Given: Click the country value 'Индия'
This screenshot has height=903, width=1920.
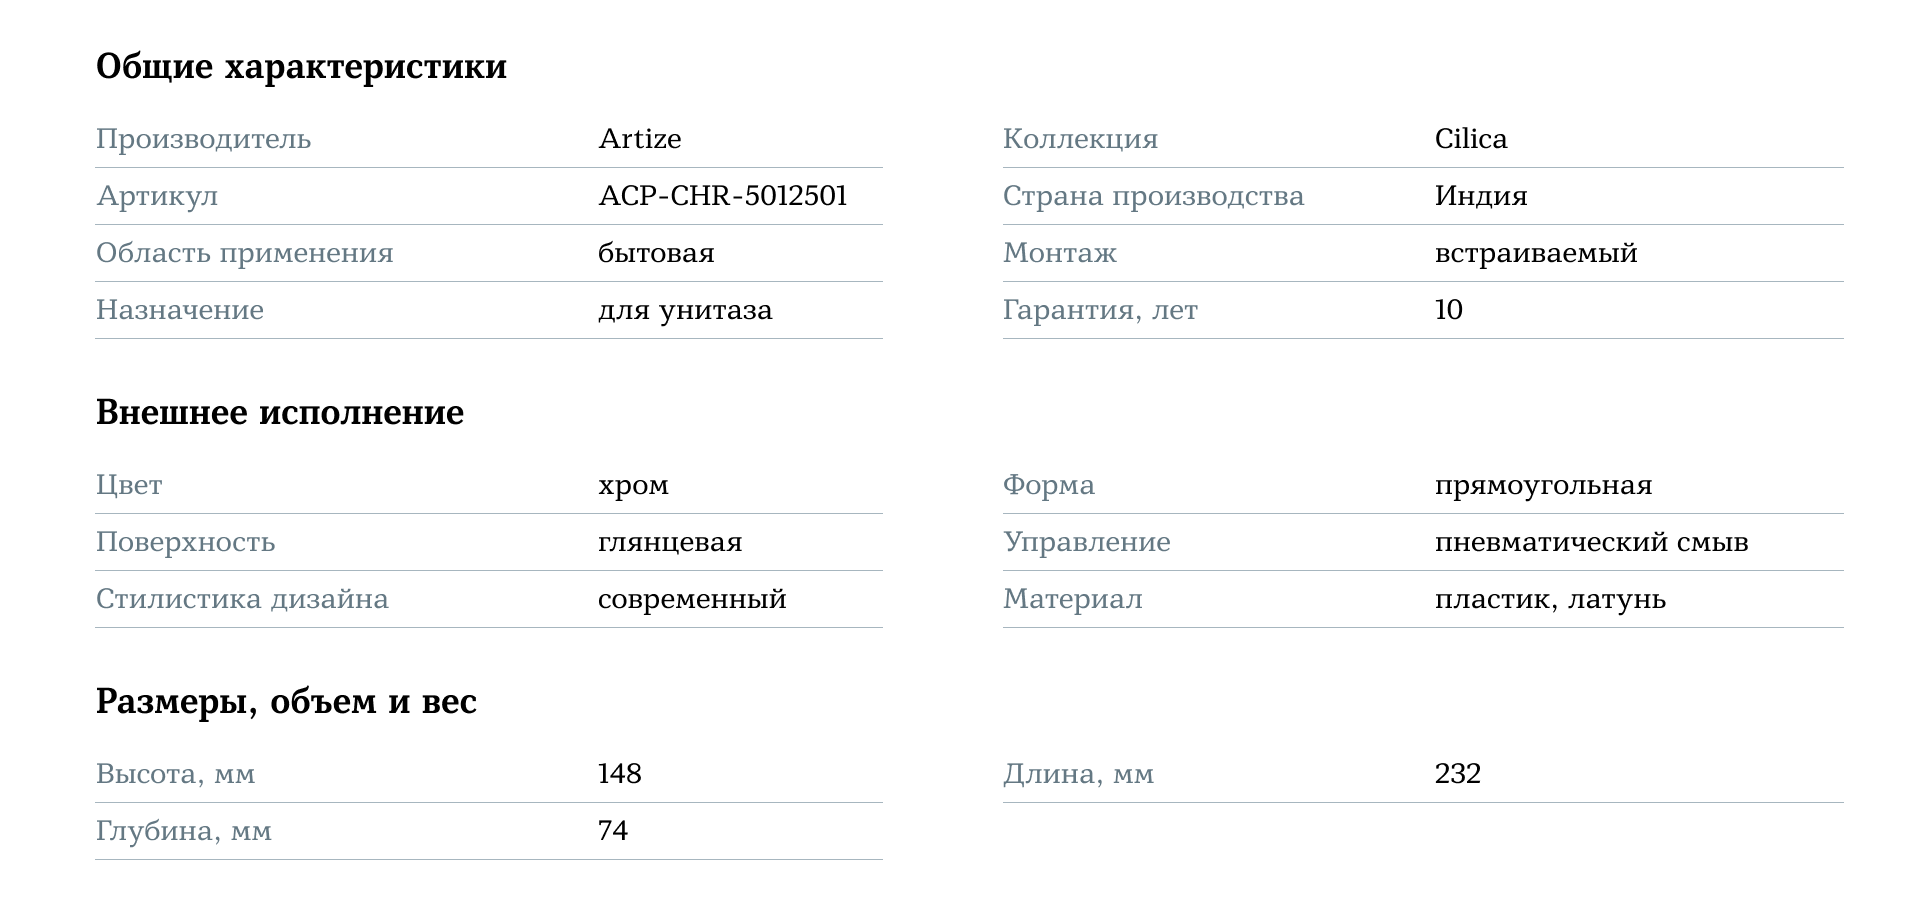Looking at the screenshot, I should coord(1480,196).
